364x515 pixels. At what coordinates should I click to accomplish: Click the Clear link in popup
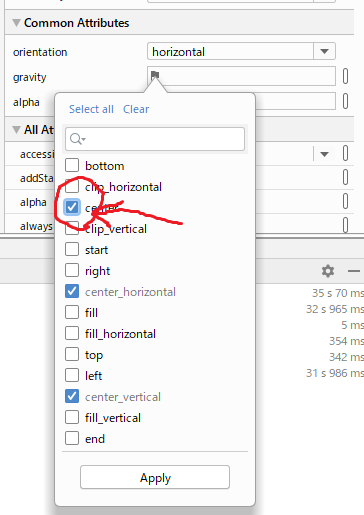tap(136, 109)
